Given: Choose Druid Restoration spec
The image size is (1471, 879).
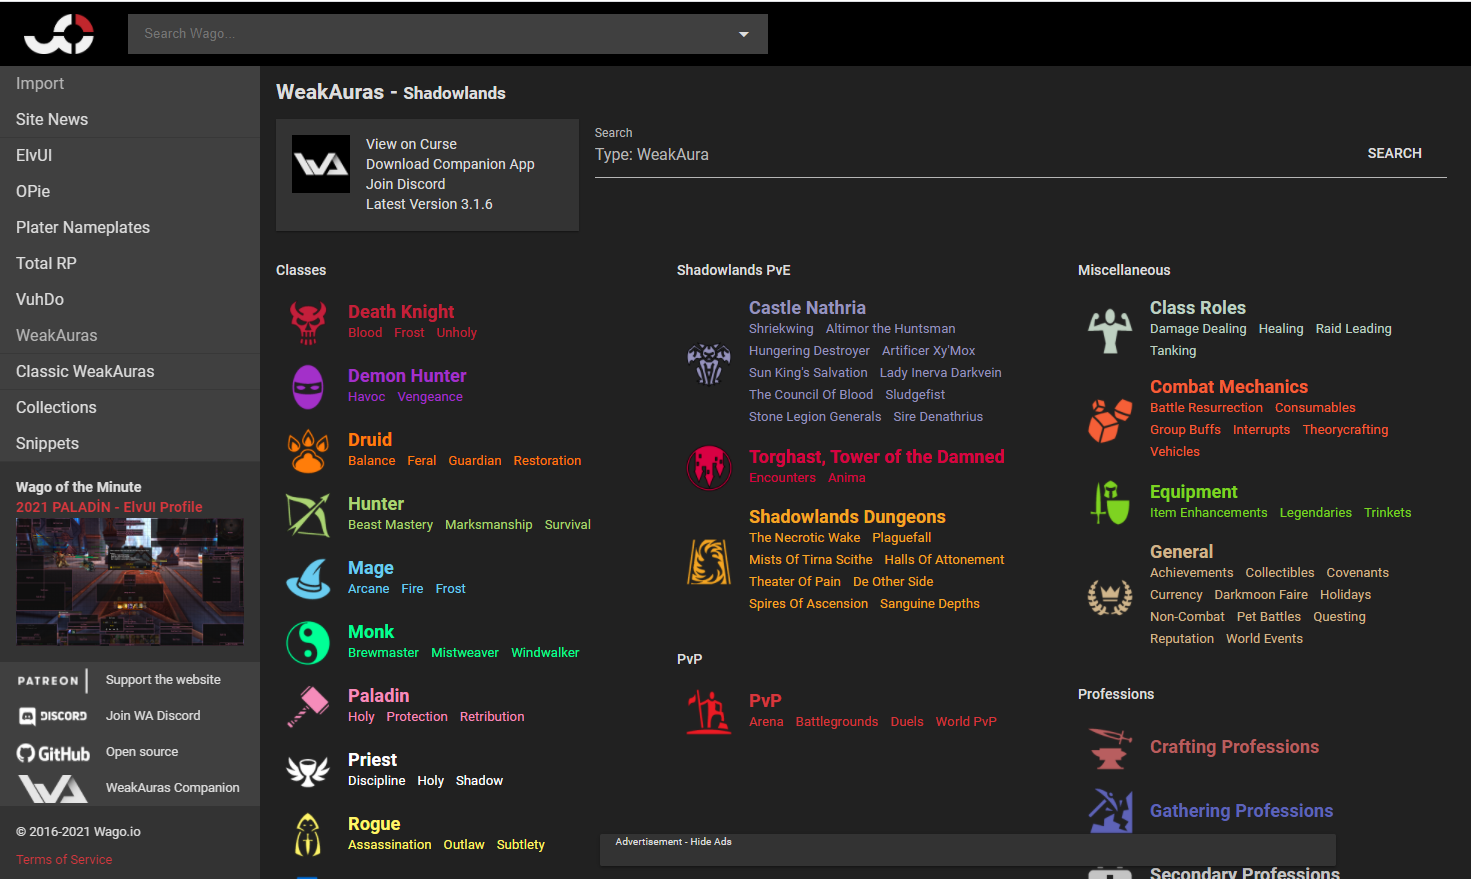Looking at the screenshot, I should 547,461.
